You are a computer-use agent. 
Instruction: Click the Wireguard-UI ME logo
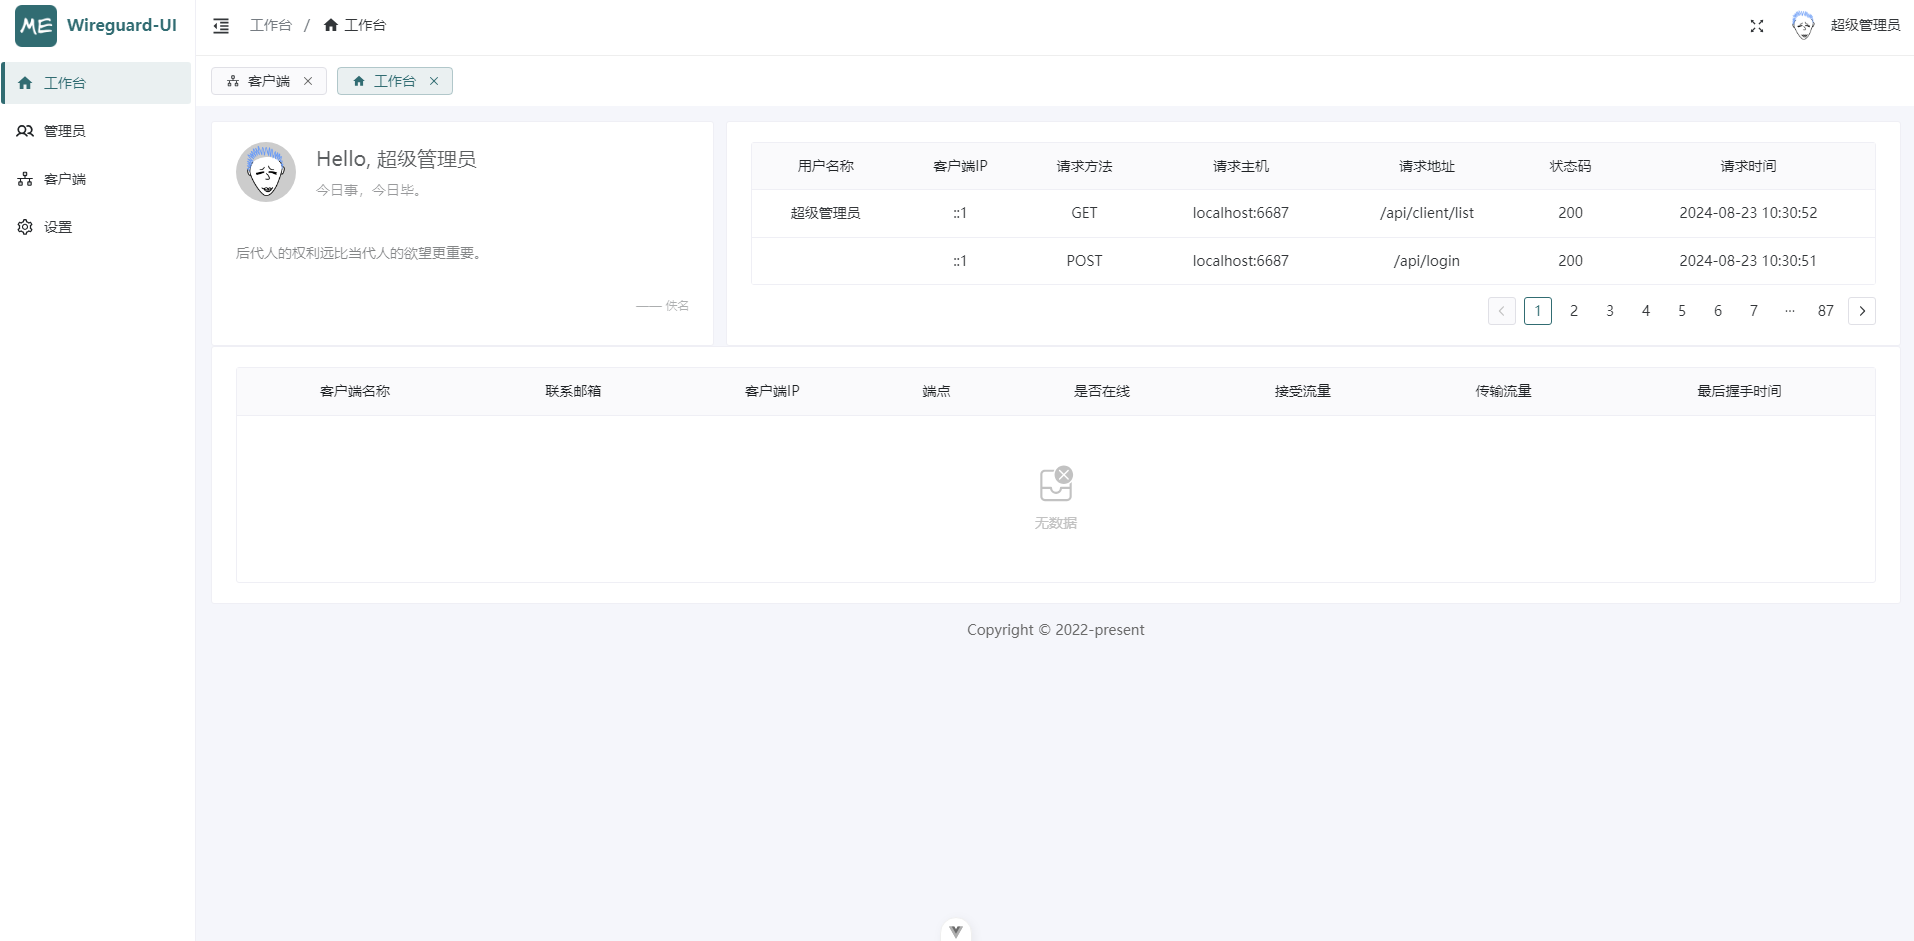36,26
